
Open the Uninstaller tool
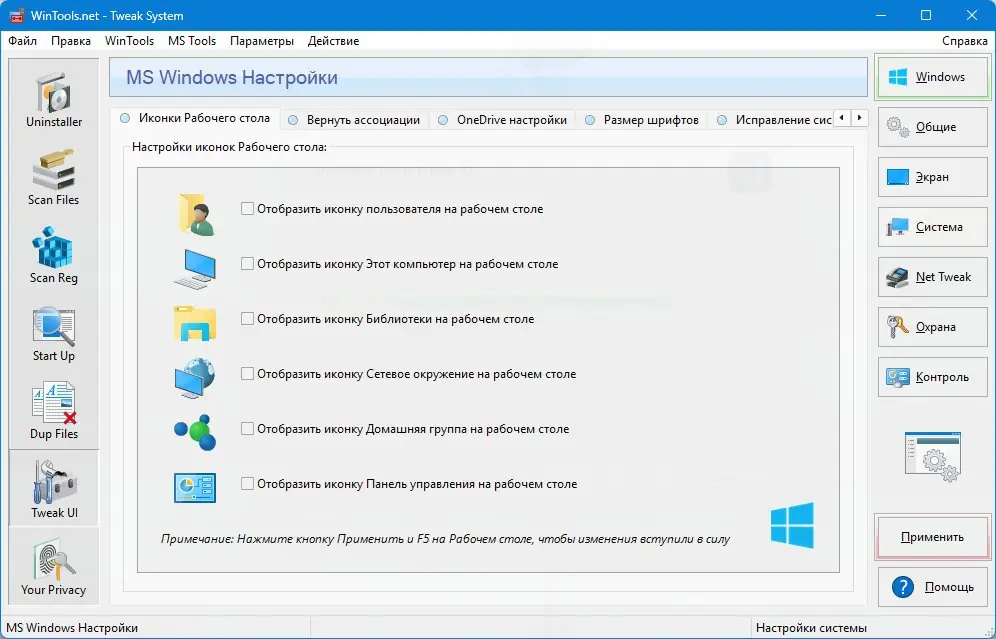click(x=54, y=100)
